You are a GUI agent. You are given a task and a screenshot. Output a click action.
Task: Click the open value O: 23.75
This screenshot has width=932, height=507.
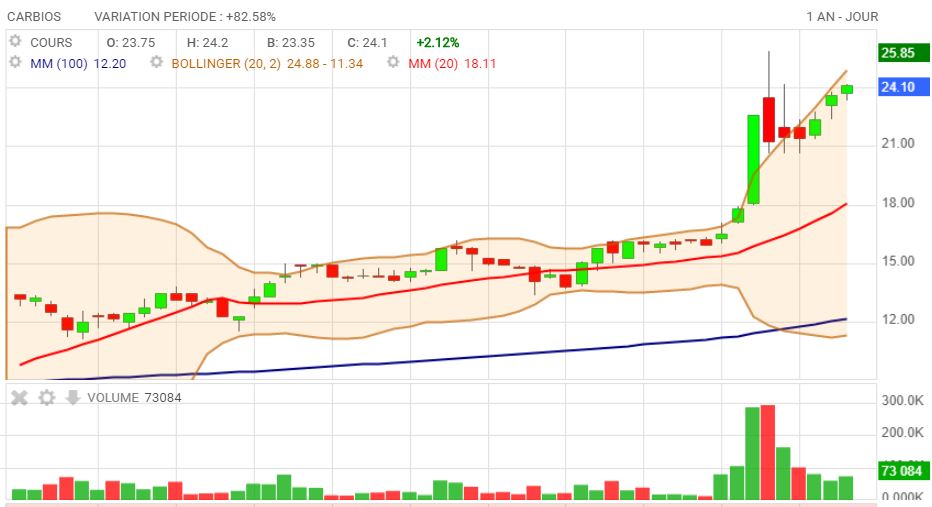tap(131, 43)
